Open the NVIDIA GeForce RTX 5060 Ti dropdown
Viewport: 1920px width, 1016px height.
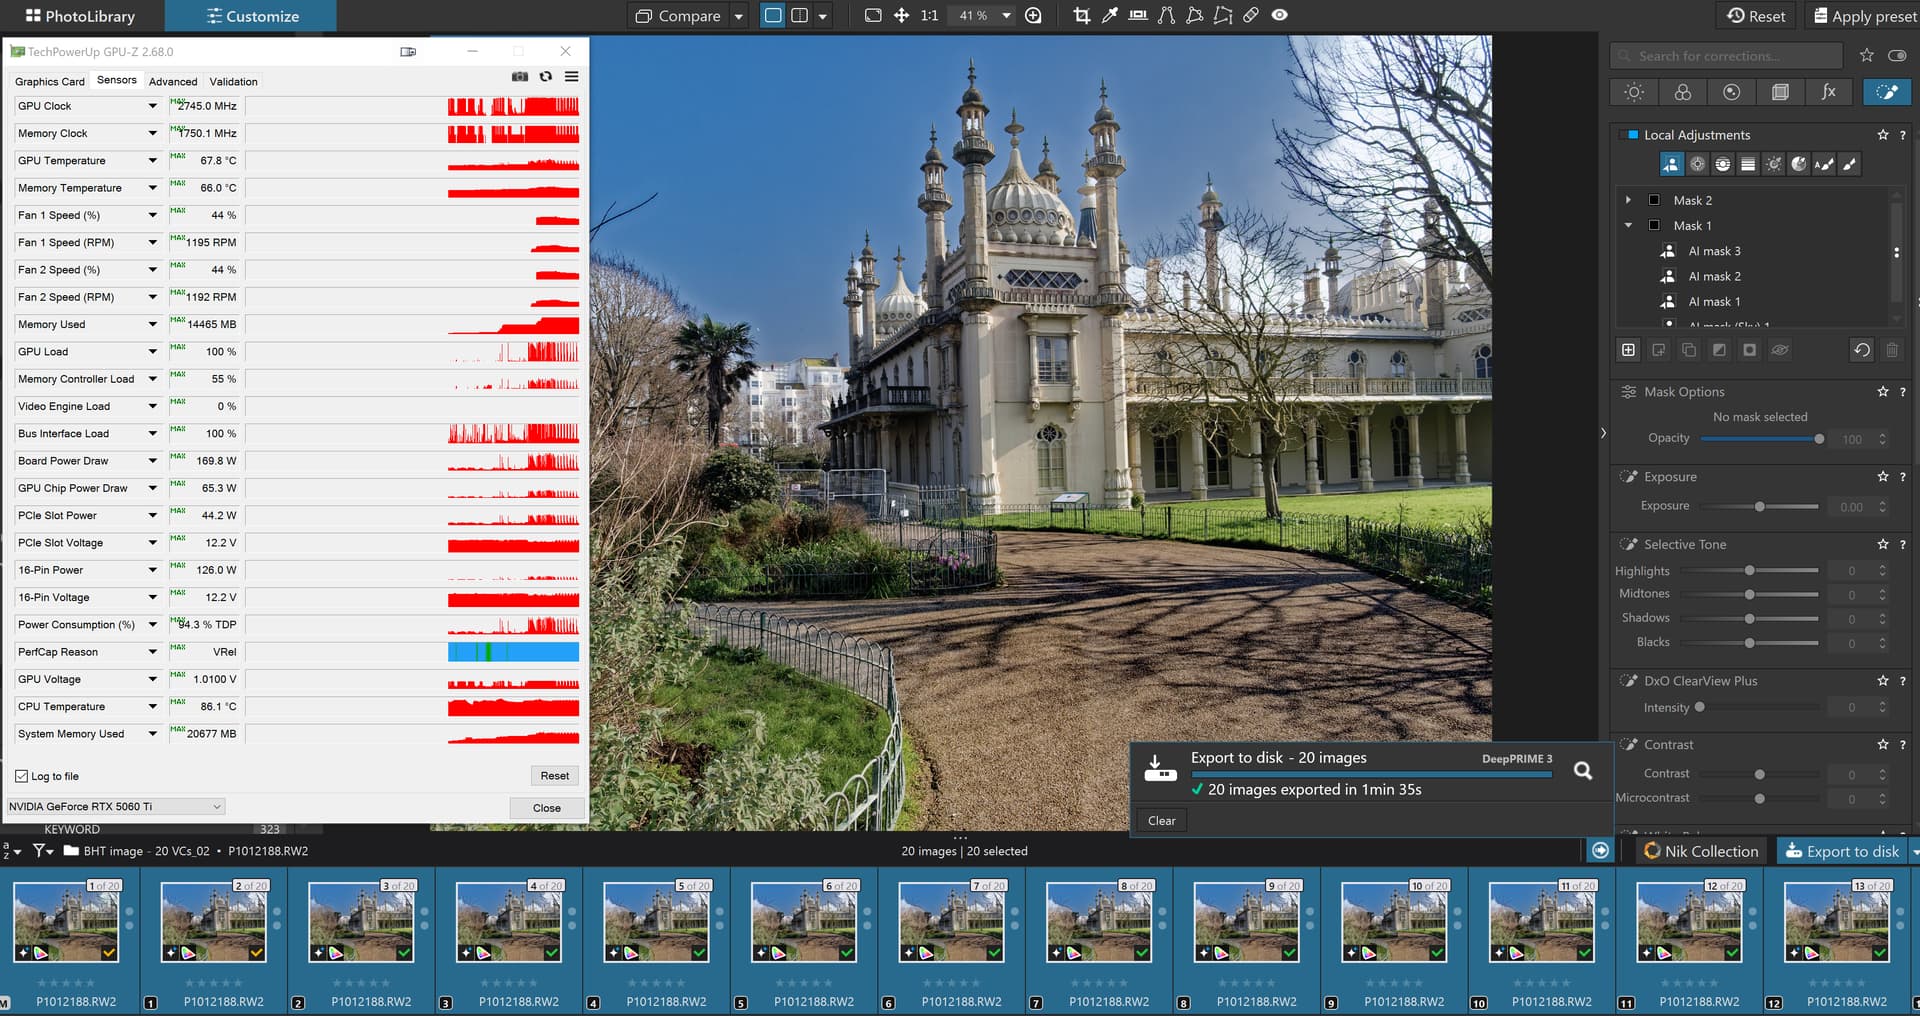[x=115, y=807]
